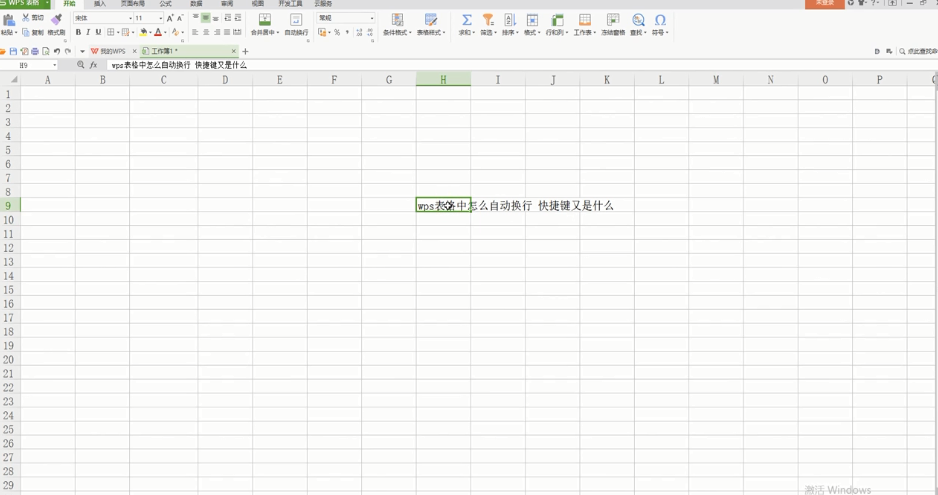The height and width of the screenshot is (495, 938).
Task: Align text right in cell
Action: [x=217, y=32]
